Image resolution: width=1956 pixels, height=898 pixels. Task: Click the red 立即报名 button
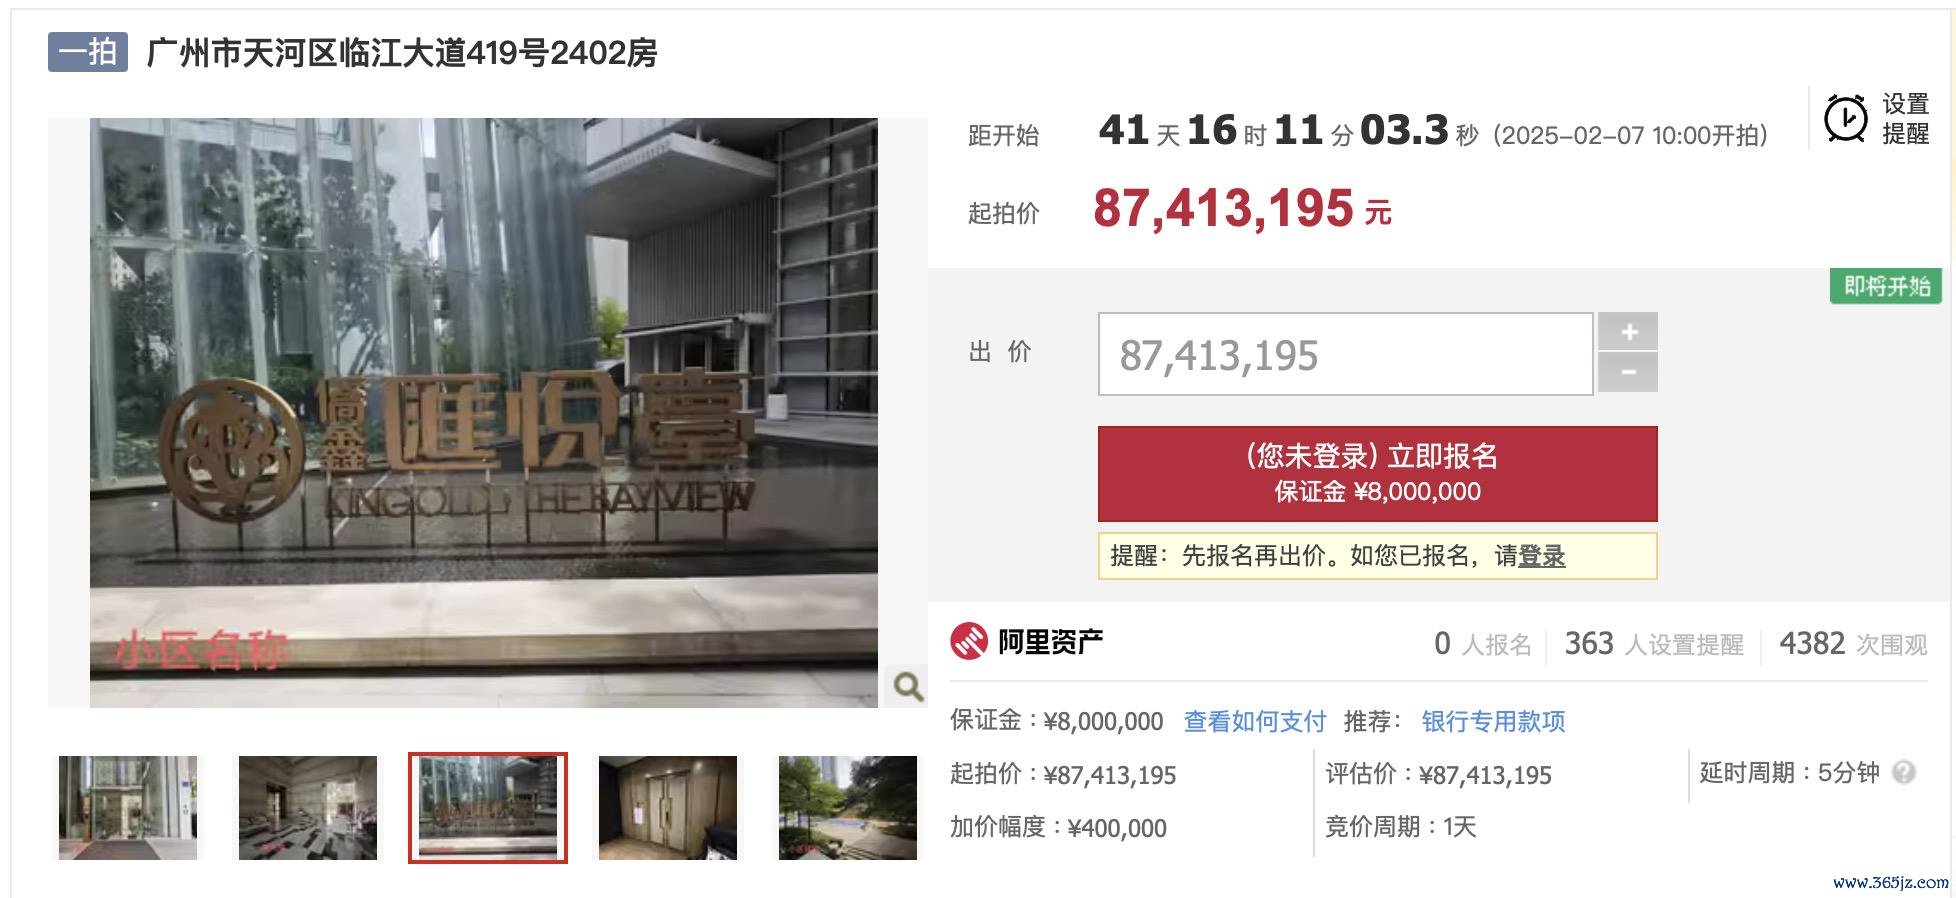point(1377,473)
